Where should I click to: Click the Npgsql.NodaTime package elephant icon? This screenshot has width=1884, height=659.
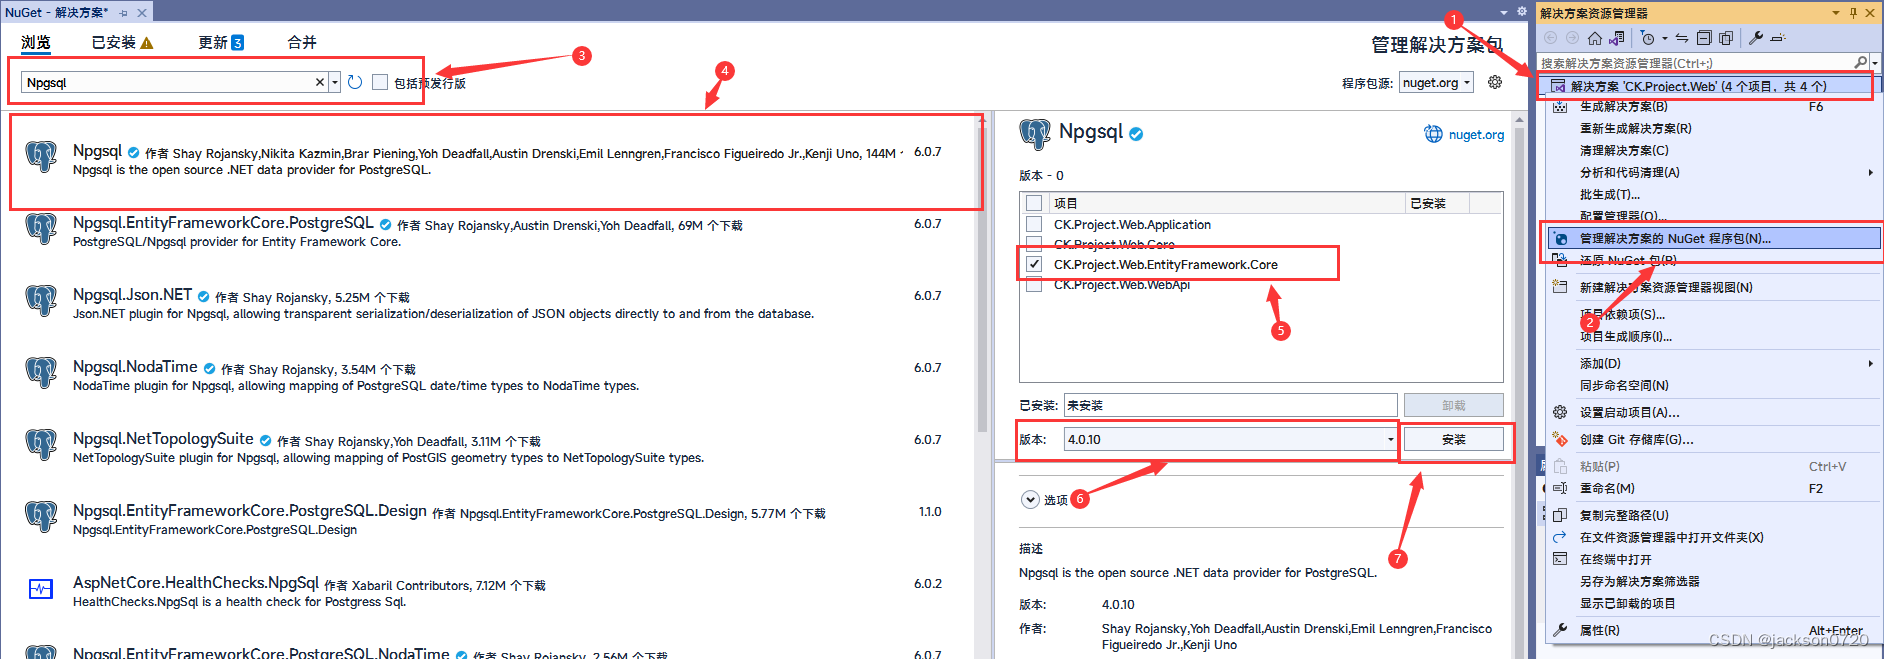pyautogui.click(x=41, y=372)
